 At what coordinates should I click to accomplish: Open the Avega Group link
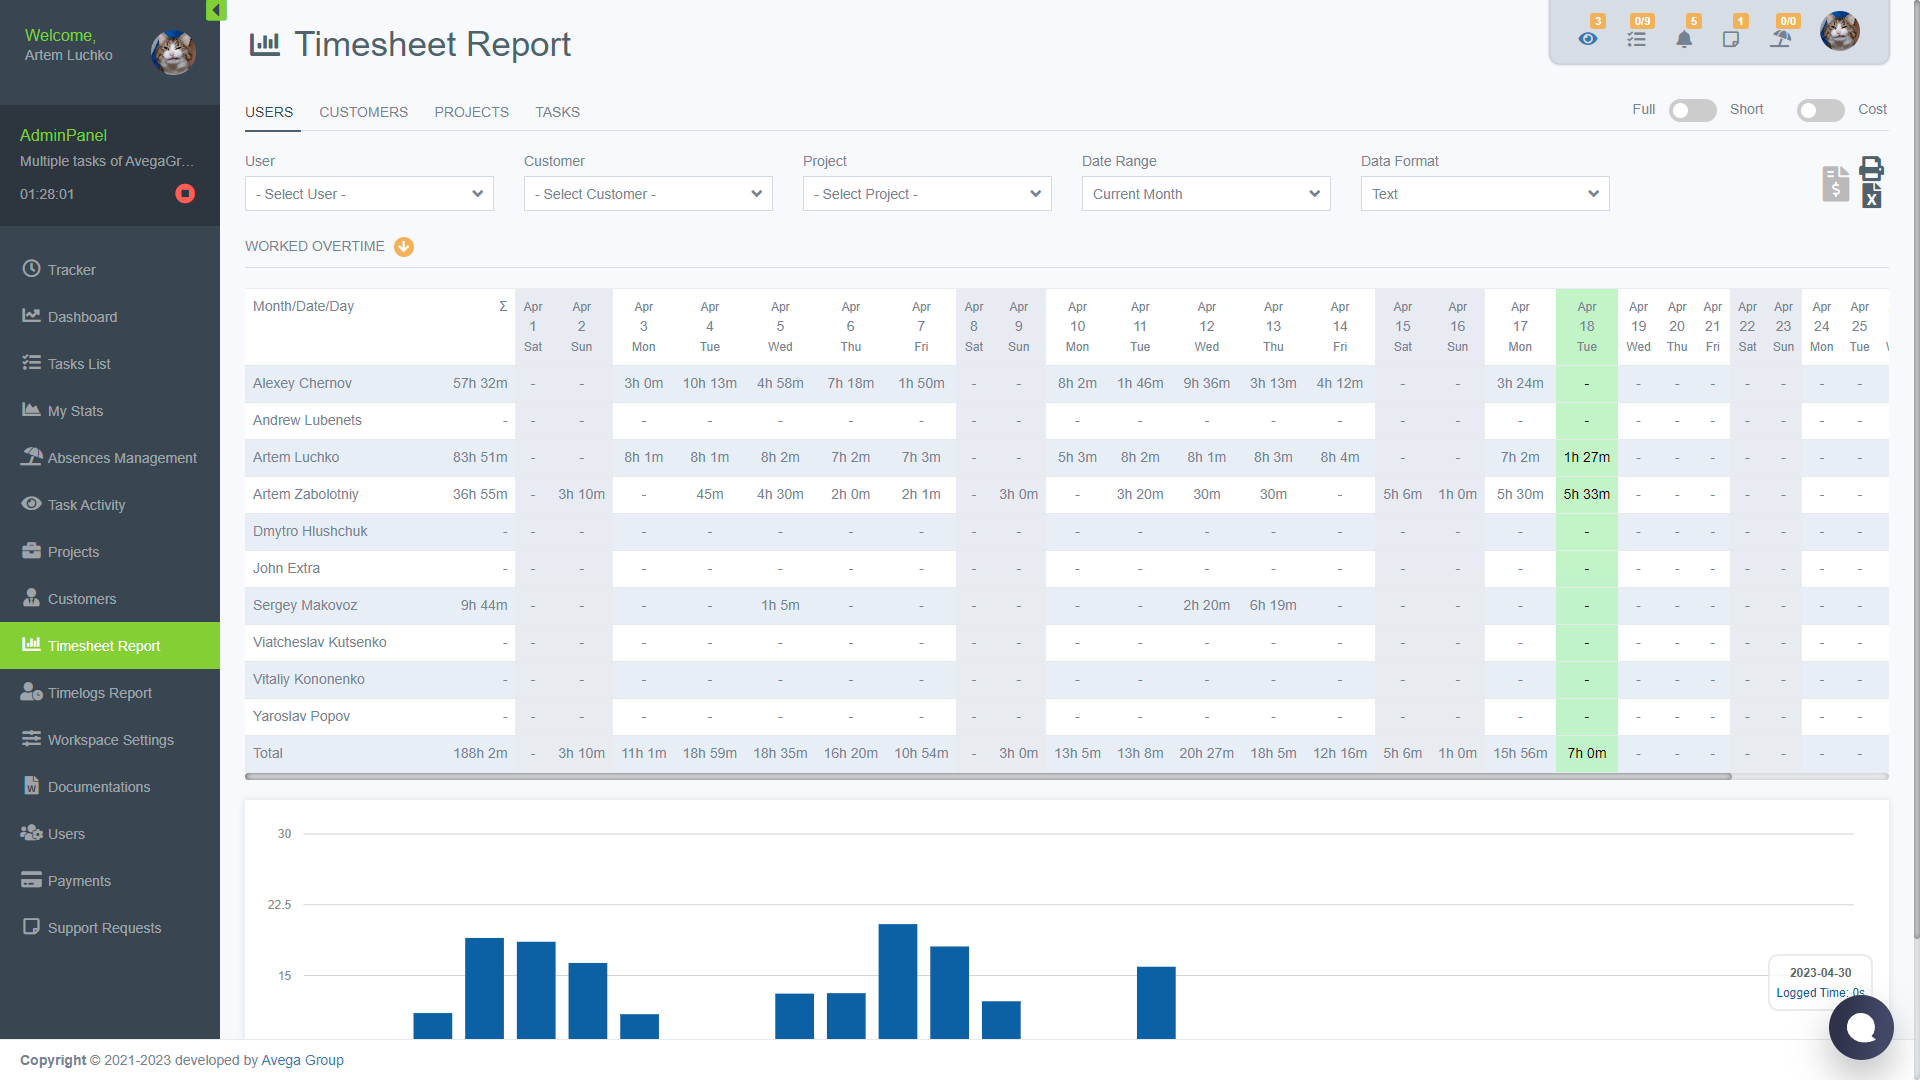click(x=302, y=1060)
